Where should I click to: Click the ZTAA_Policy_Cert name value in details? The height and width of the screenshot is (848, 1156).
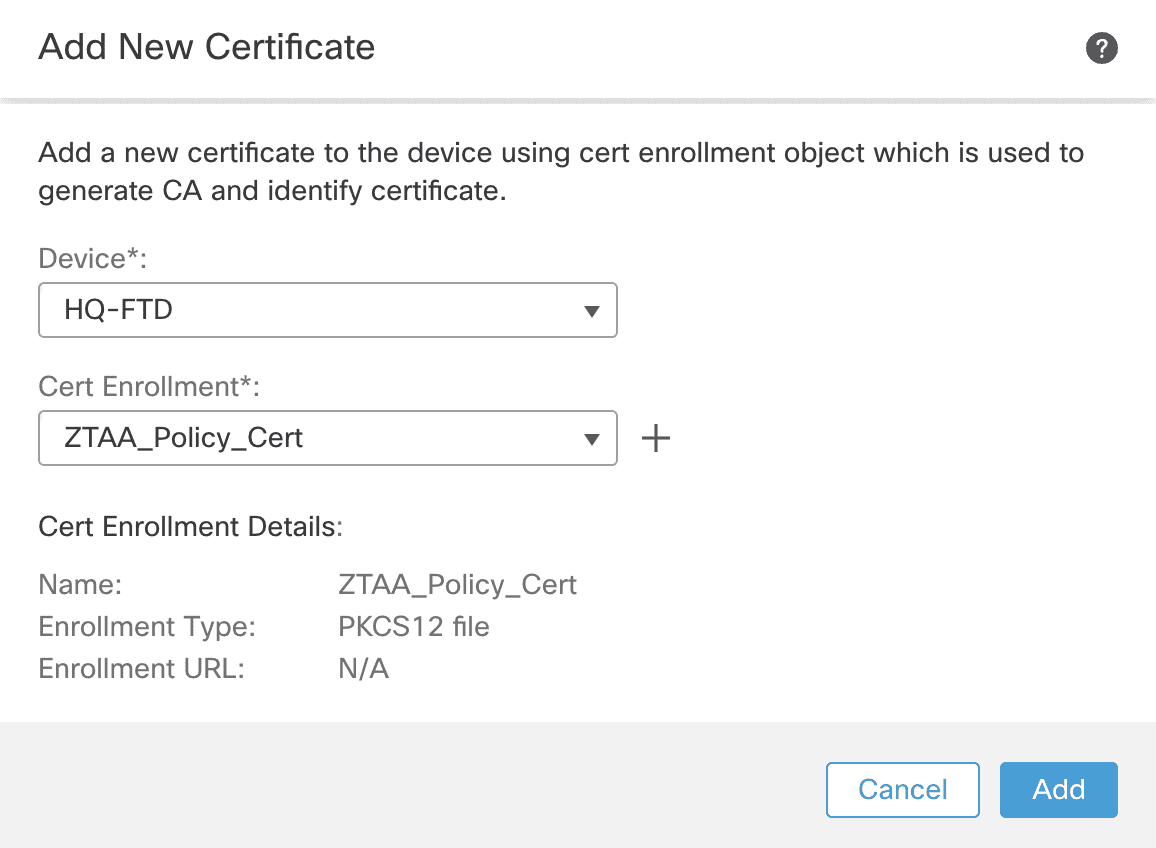coord(457,584)
